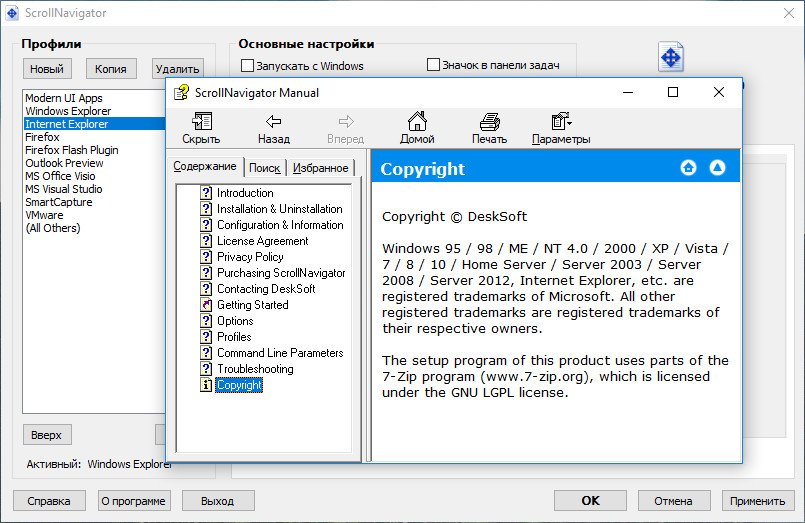This screenshot has width=805, height=523.
Task: Click the question icon beside Troubleshooting
Action: [206, 369]
